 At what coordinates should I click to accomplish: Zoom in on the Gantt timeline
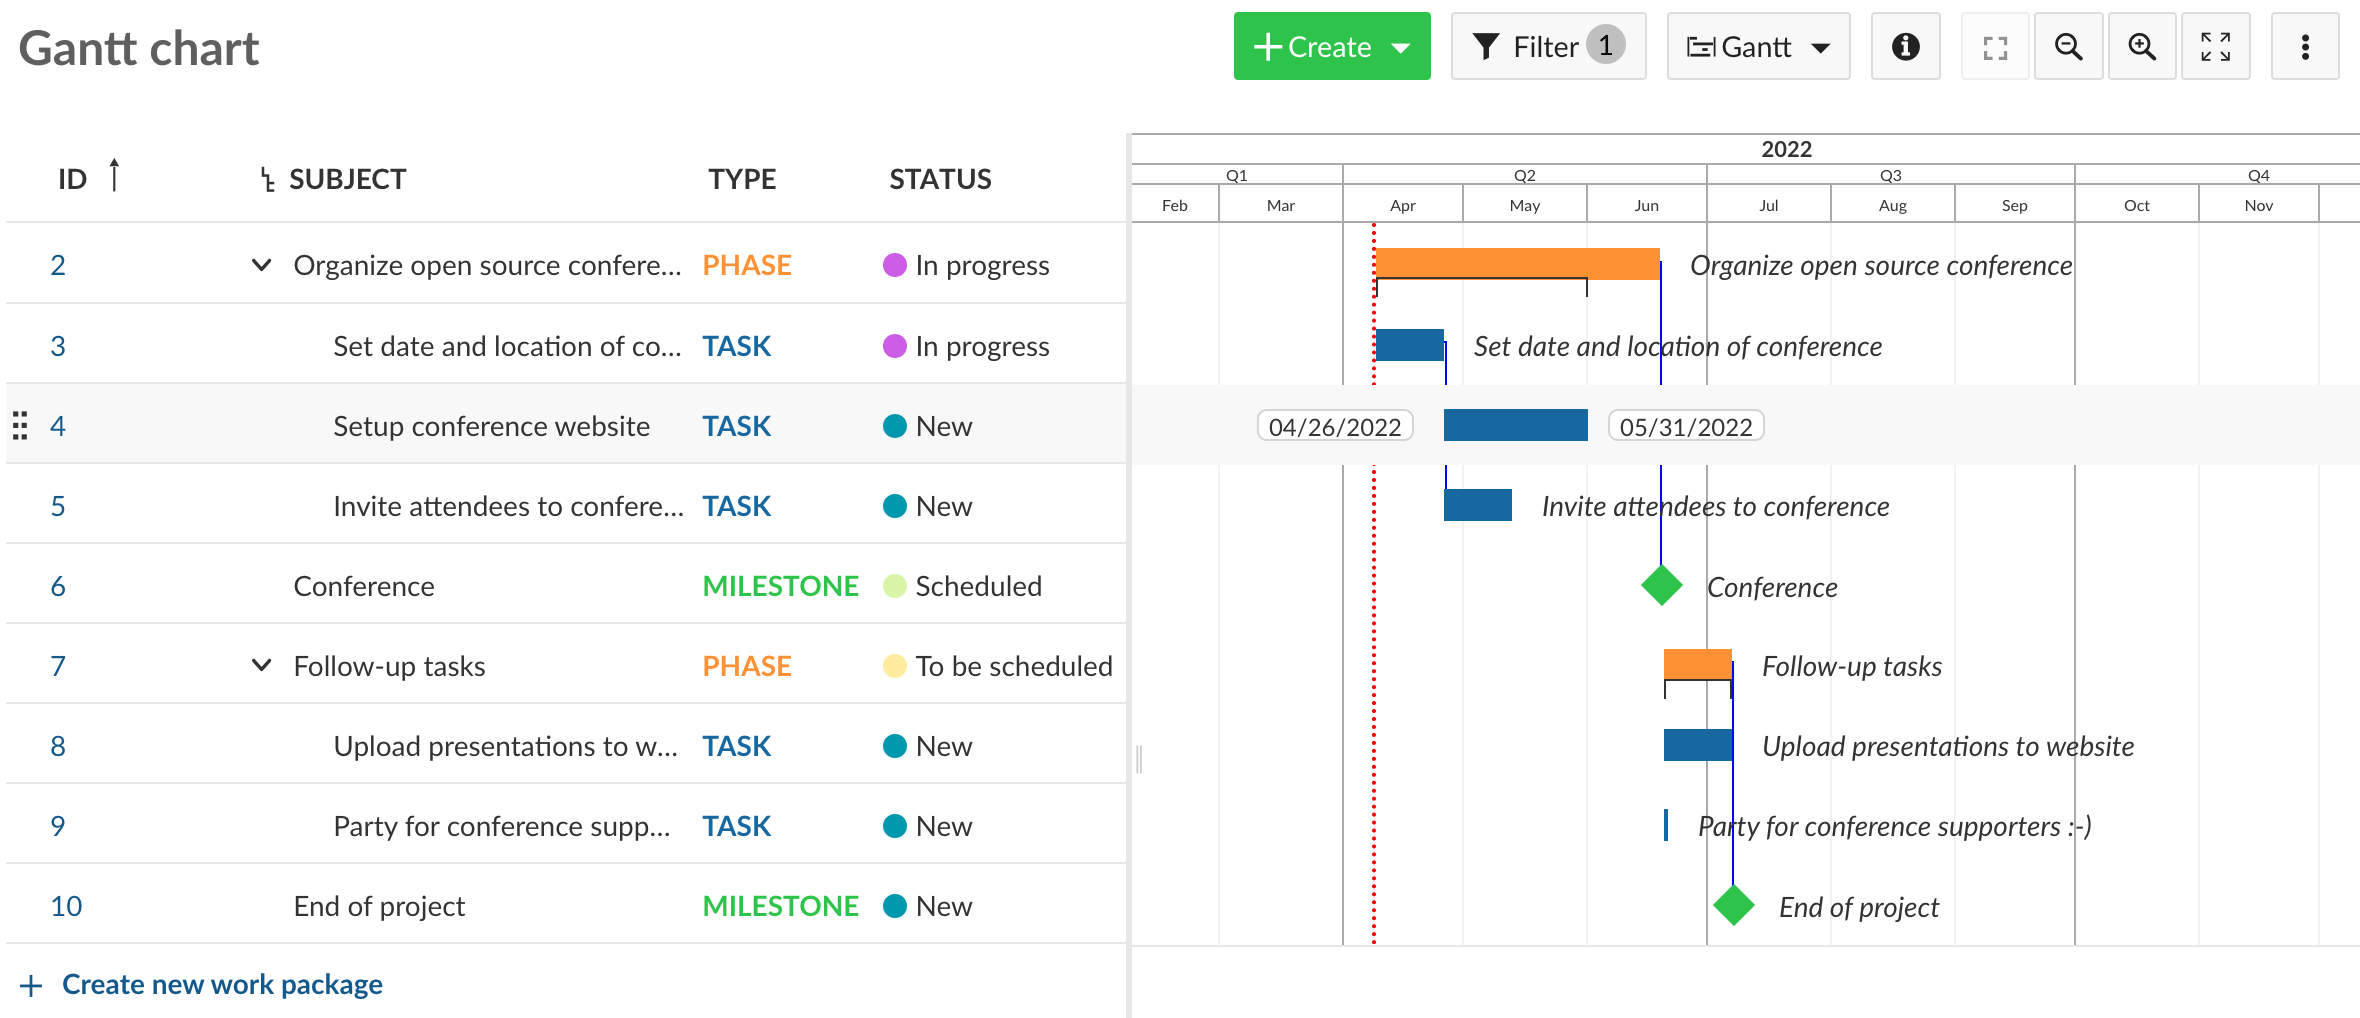pyautogui.click(x=2142, y=46)
